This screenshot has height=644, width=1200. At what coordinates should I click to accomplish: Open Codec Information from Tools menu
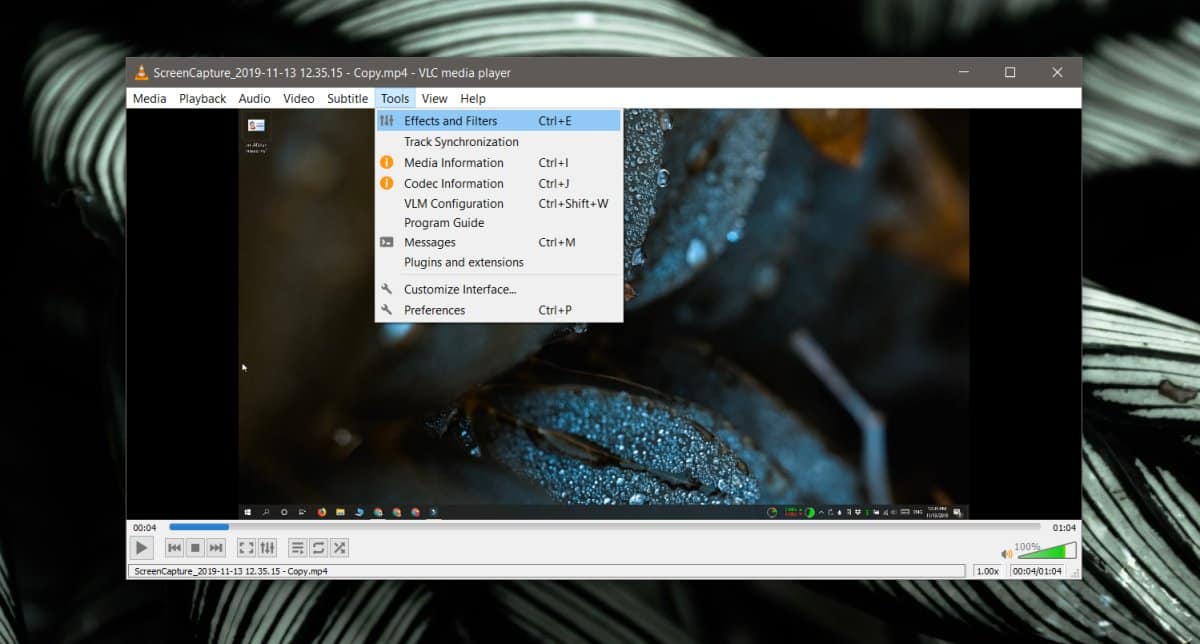point(453,183)
